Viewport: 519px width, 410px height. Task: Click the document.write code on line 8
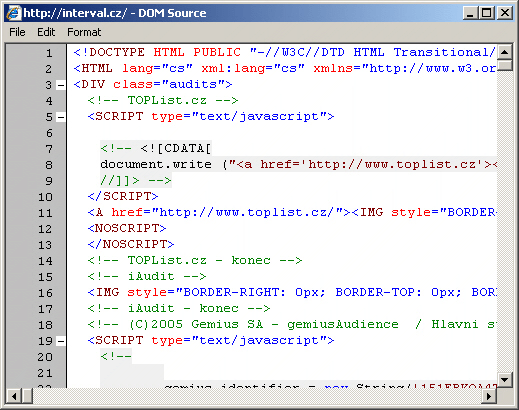click(x=299, y=164)
